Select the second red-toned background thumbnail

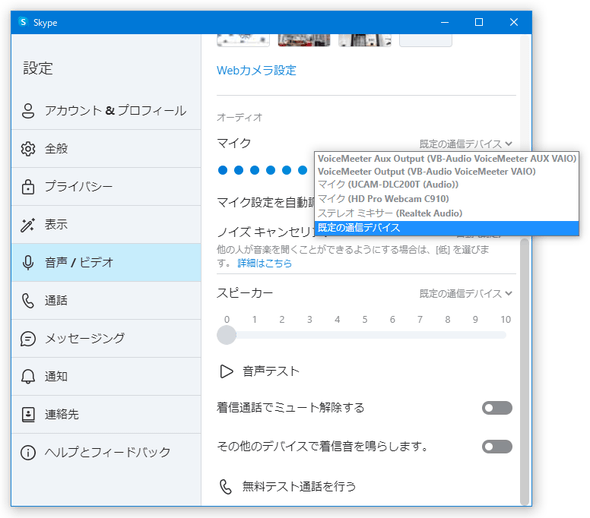(x=304, y=40)
